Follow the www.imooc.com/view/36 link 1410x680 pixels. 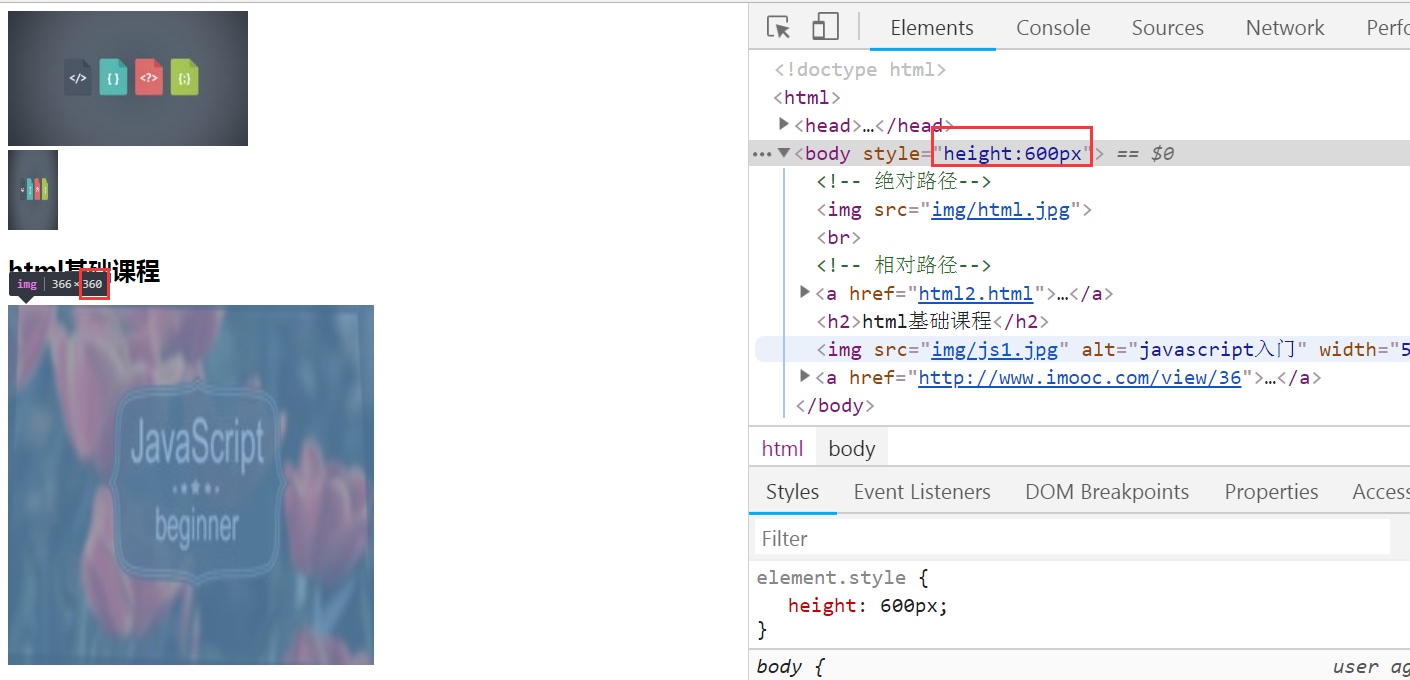(1080, 378)
